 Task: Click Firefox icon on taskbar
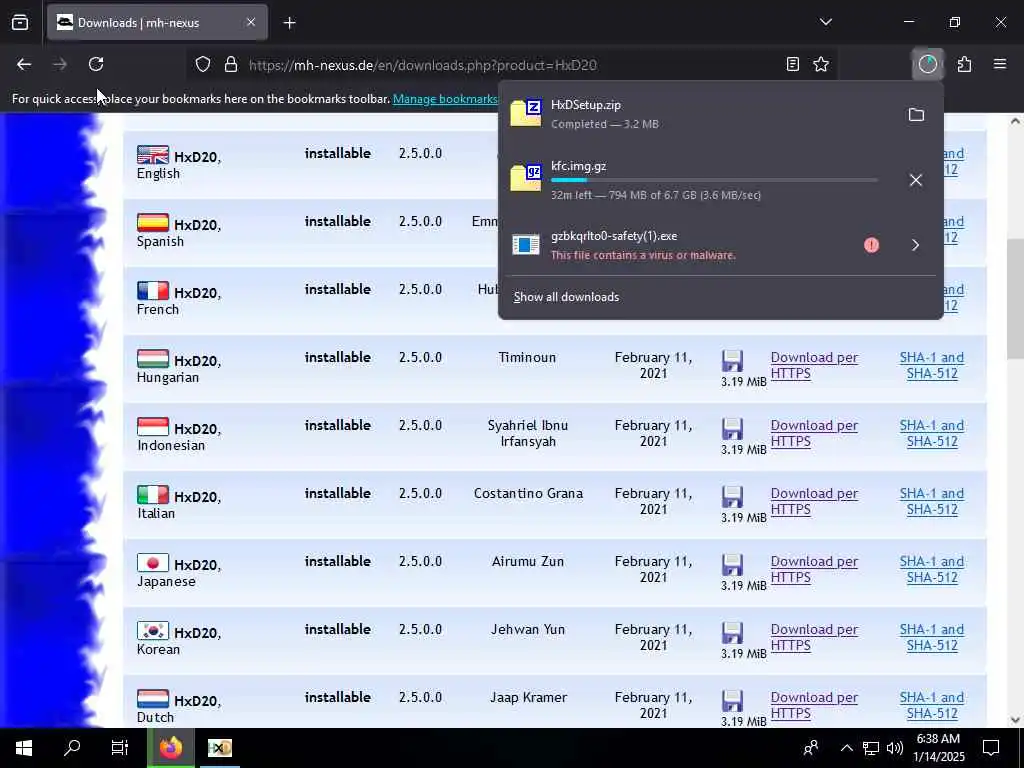170,748
